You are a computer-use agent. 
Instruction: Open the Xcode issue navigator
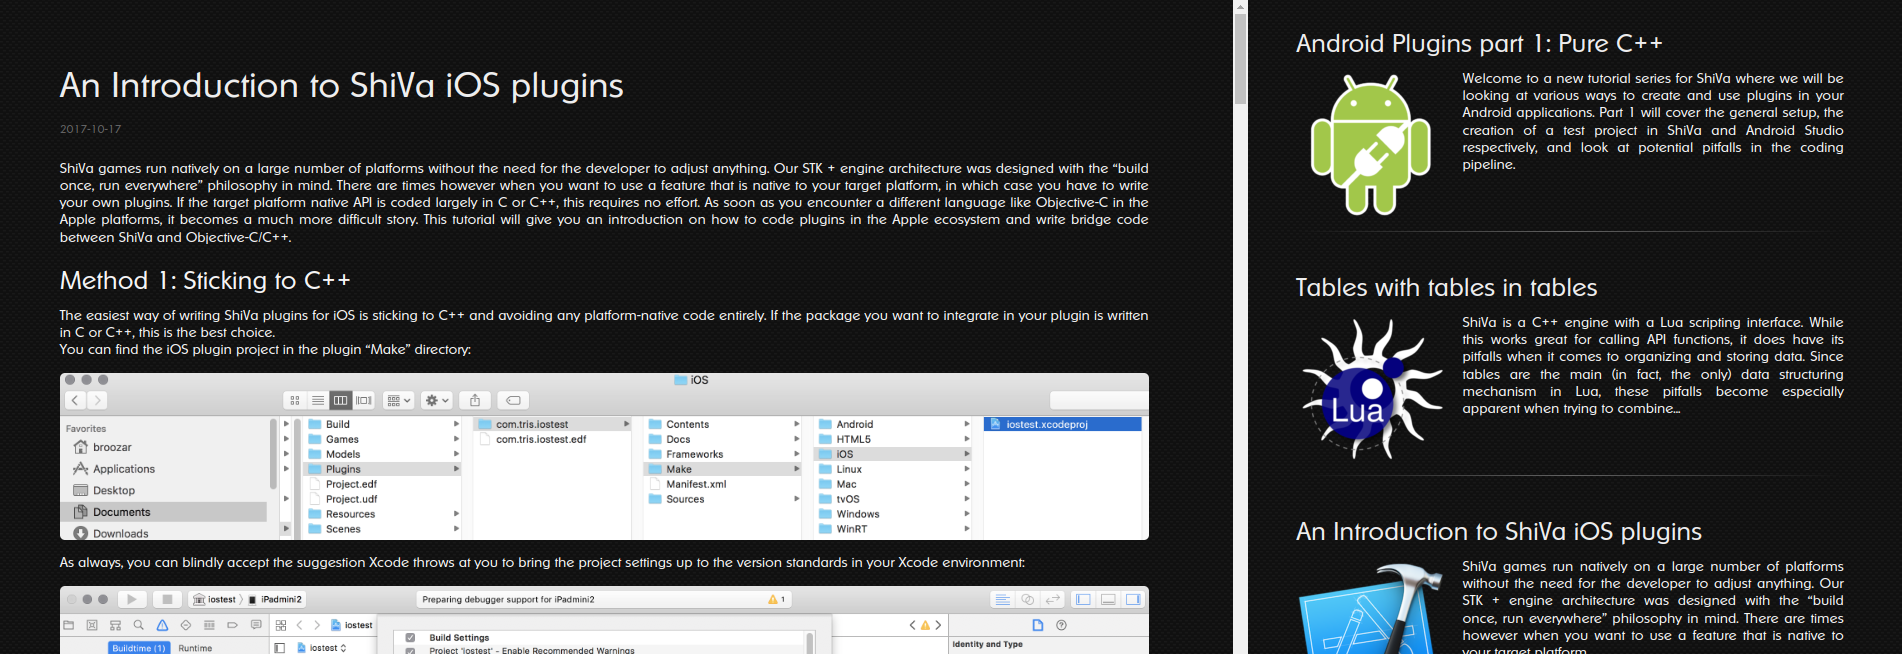point(162,625)
